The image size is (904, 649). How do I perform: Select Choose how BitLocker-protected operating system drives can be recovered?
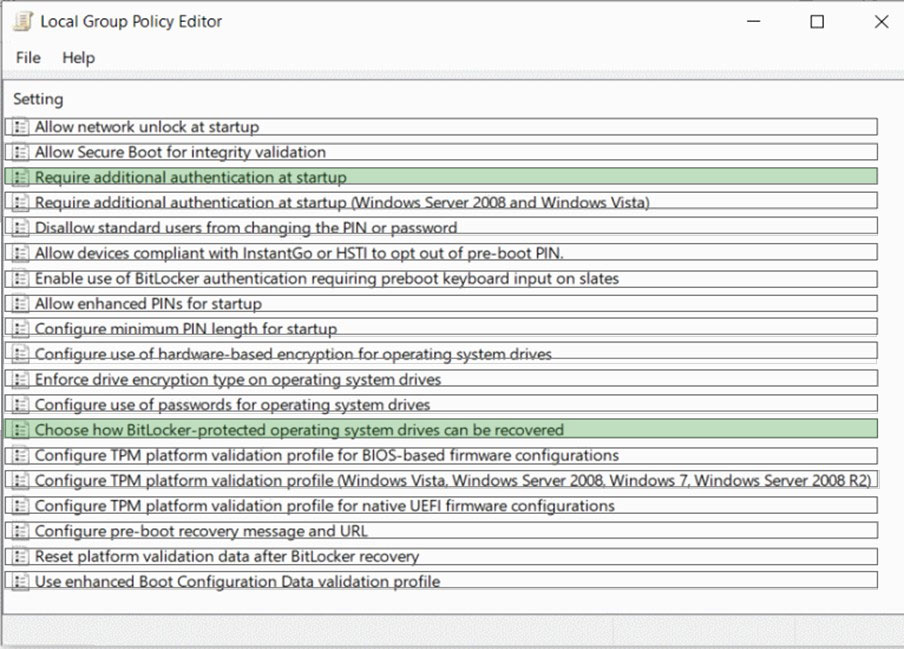coord(441,429)
